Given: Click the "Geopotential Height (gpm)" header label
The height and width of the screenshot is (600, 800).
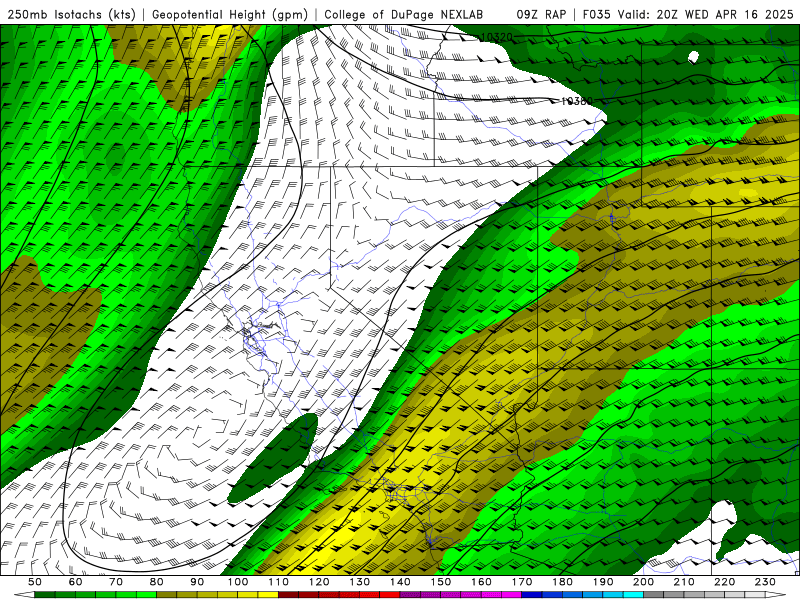Looking at the screenshot, I should click(x=230, y=15).
